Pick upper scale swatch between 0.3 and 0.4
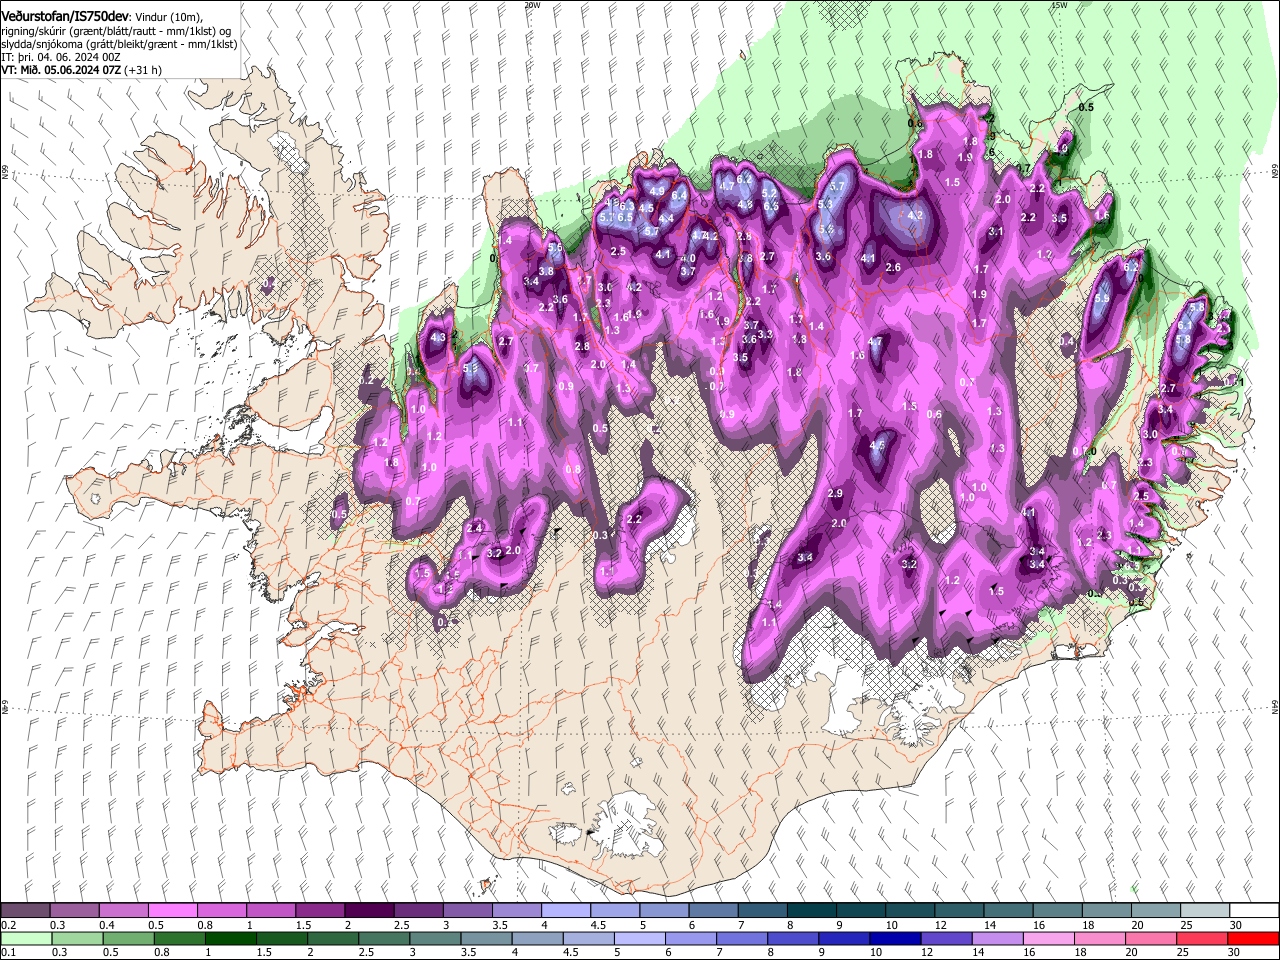This screenshot has height=960, width=1280. 74,911
